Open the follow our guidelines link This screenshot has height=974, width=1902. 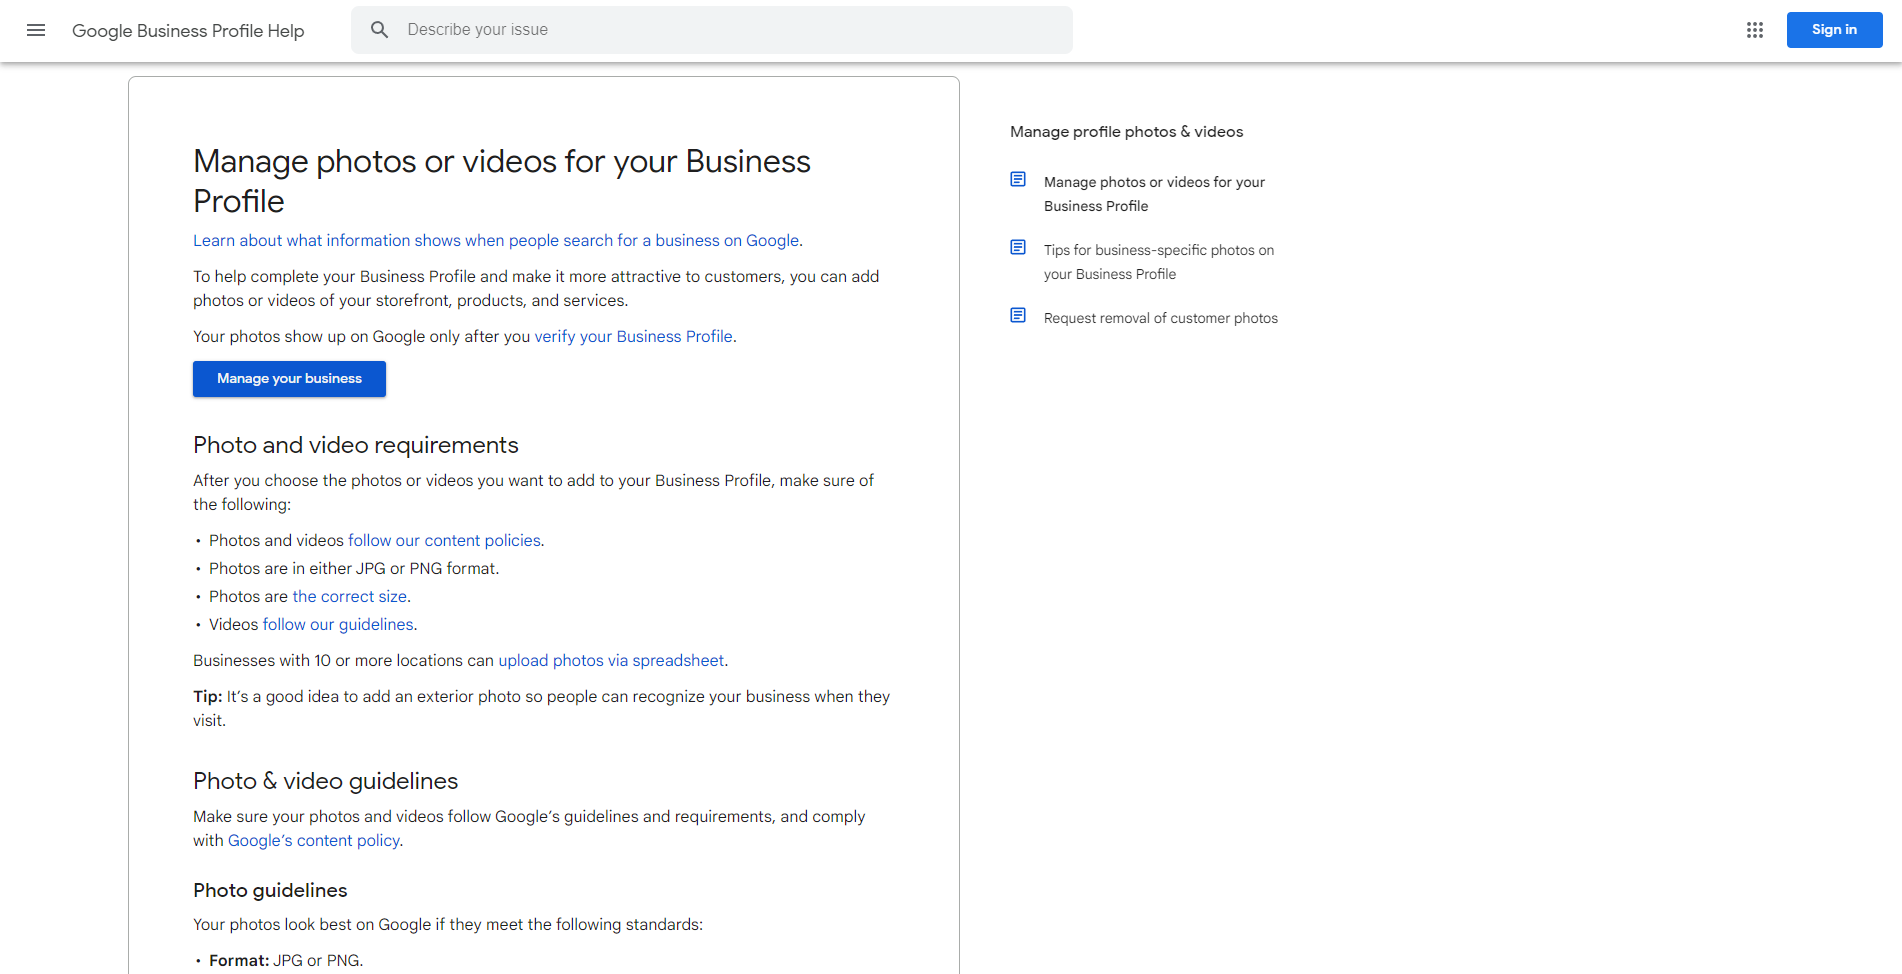338,625
